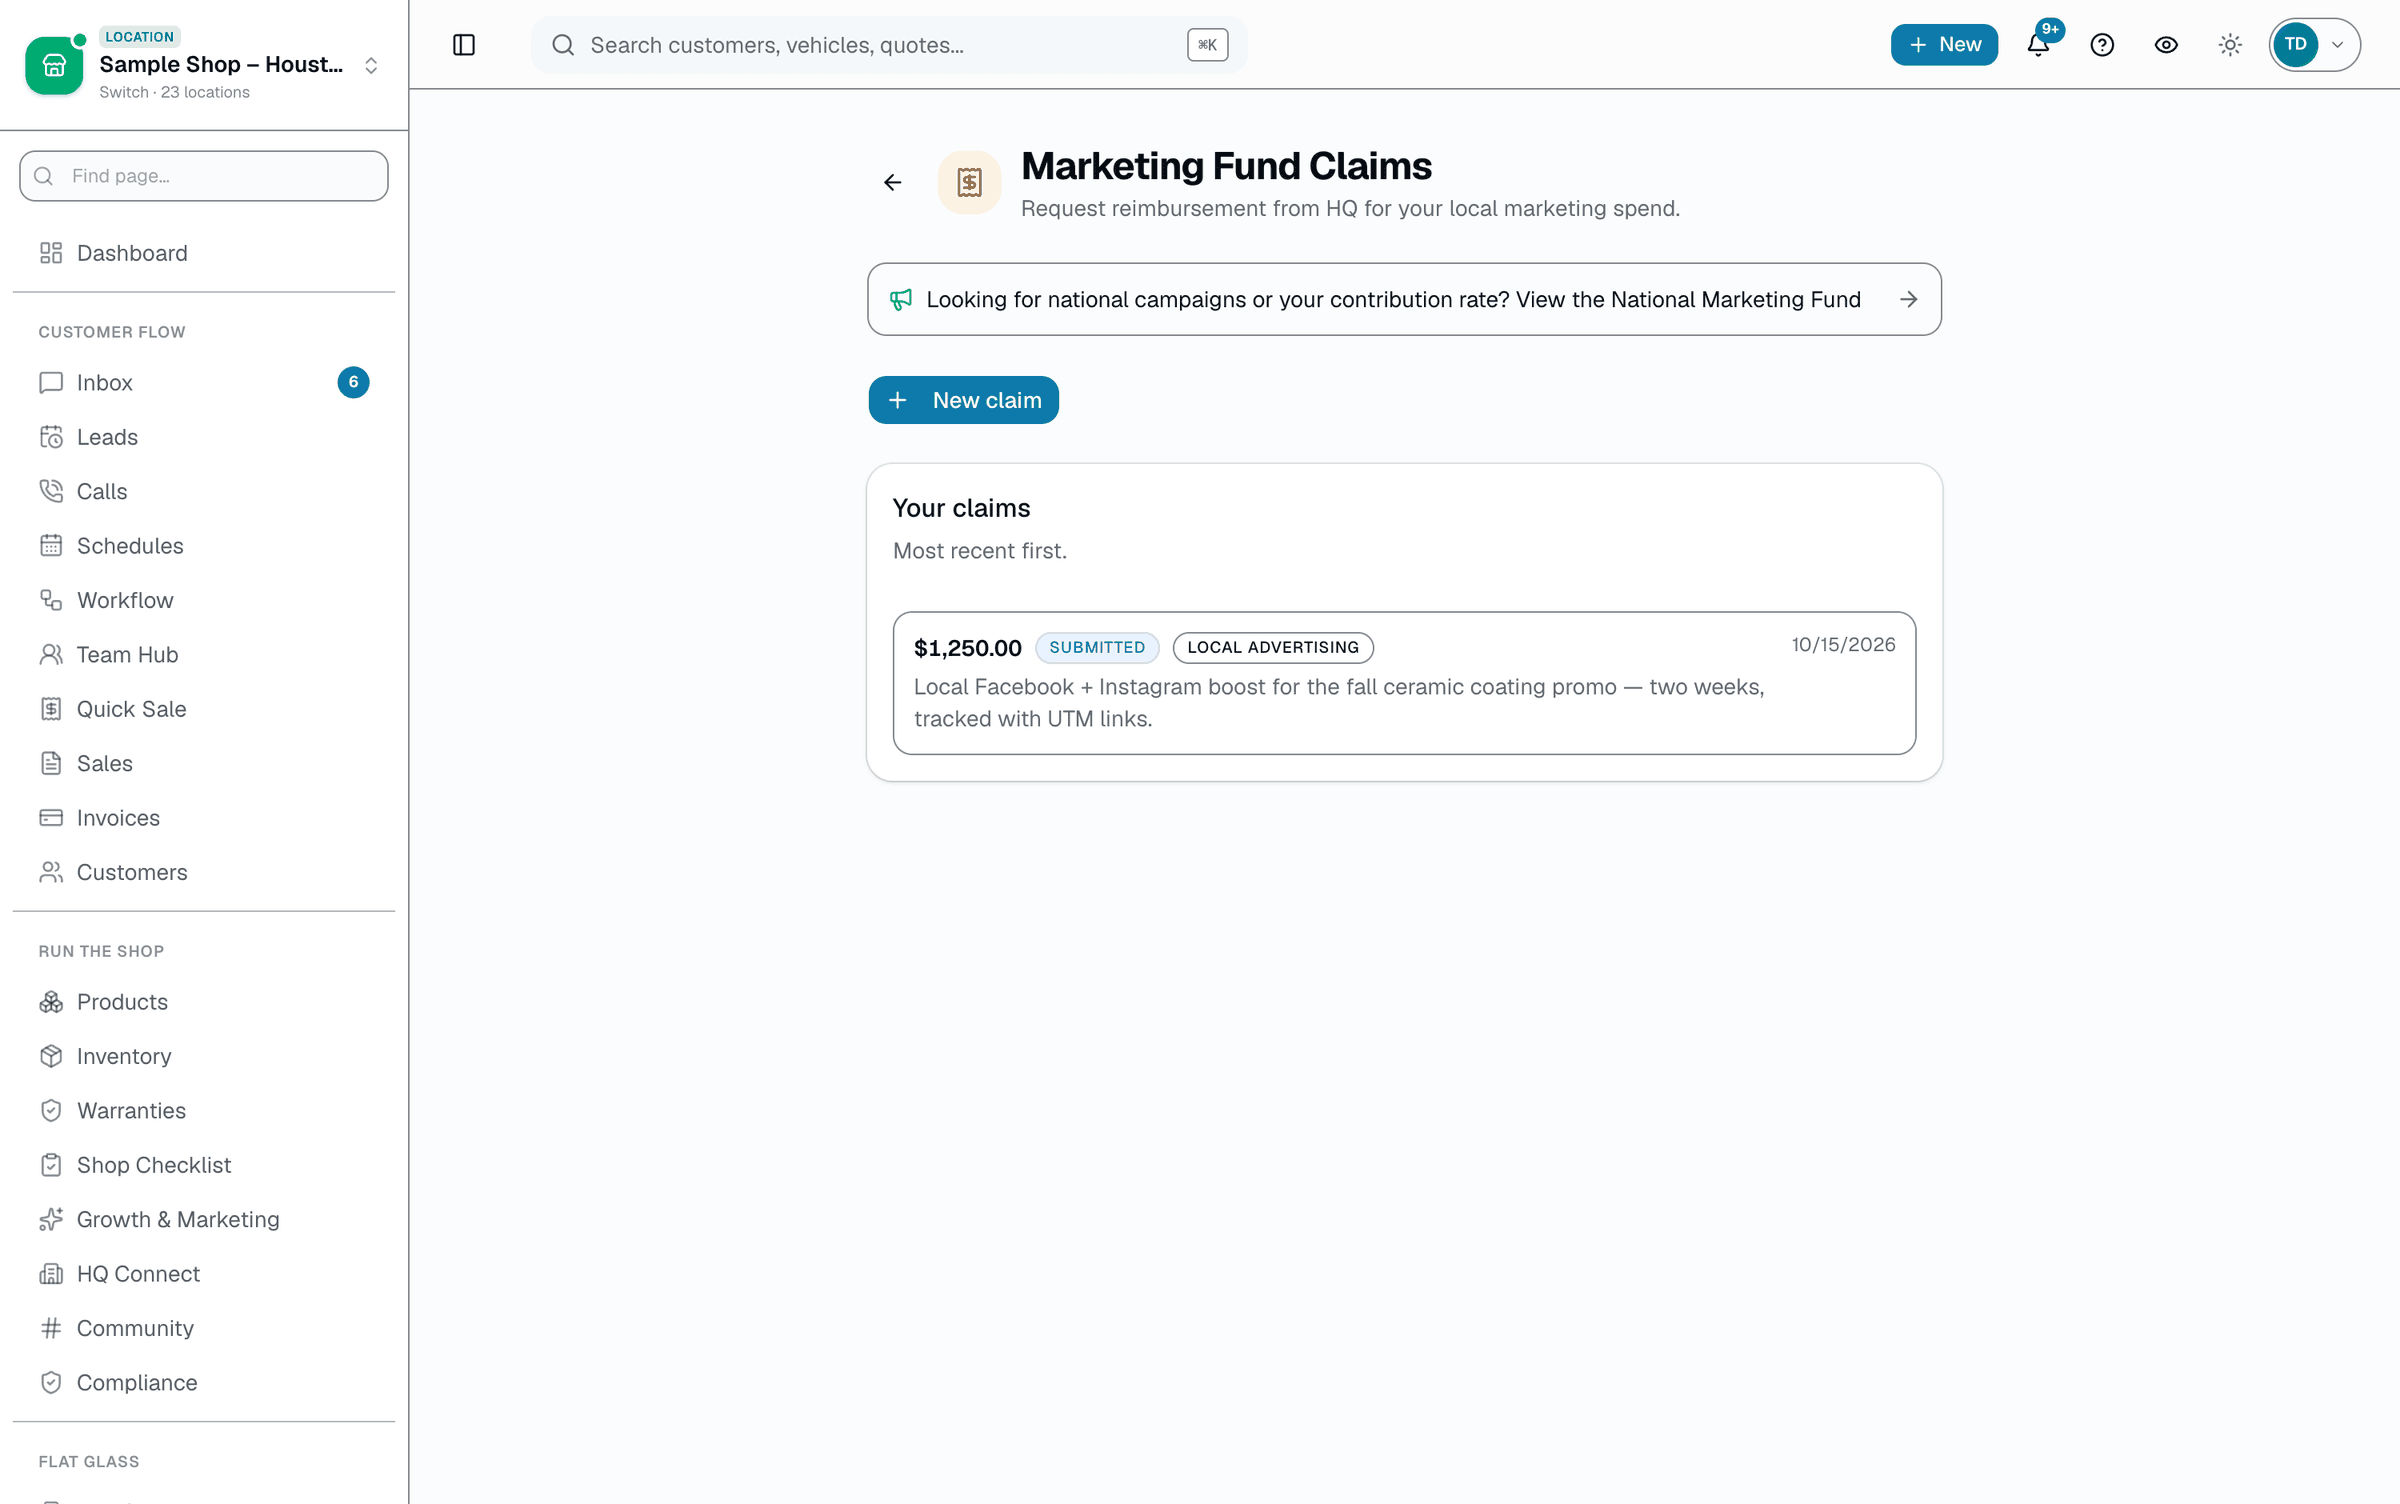This screenshot has width=2400, height=1504.
Task: Open Quick Sale
Action: click(204, 709)
